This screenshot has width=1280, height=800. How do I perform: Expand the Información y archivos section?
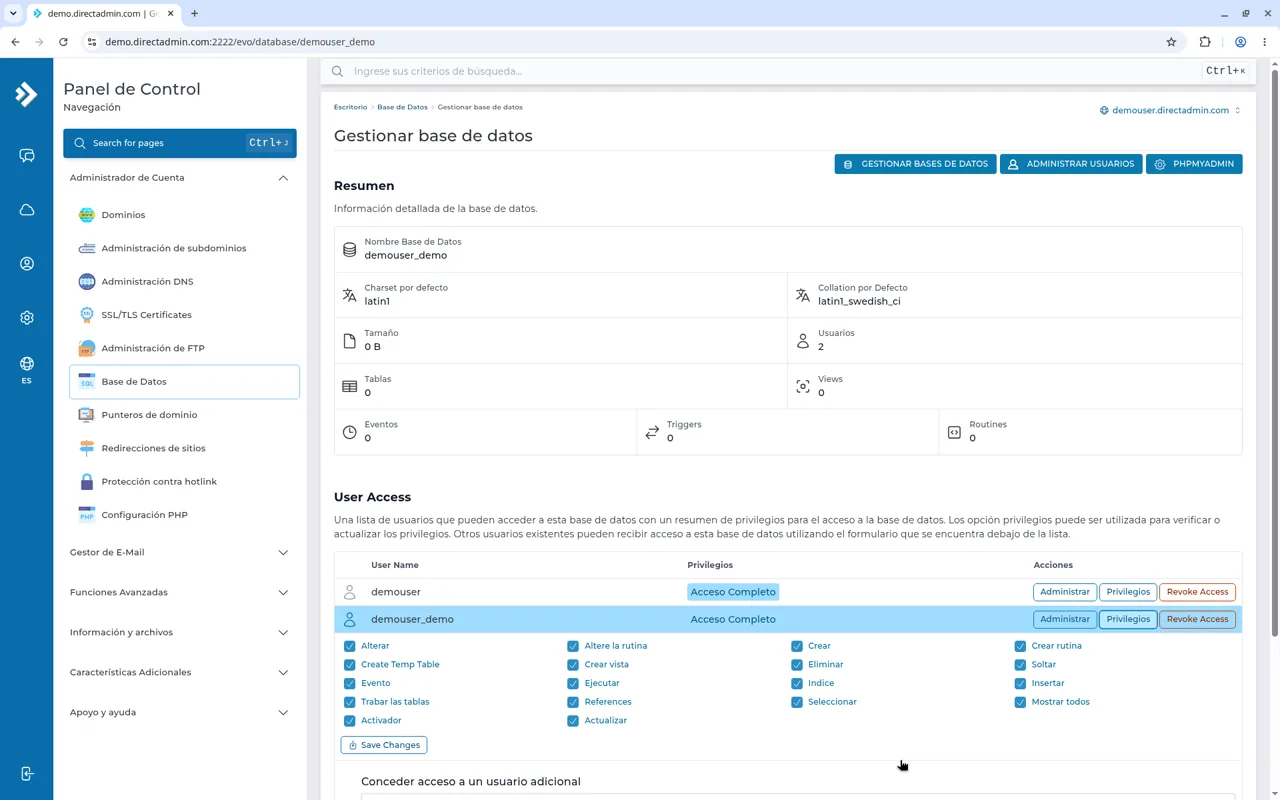[180, 632]
